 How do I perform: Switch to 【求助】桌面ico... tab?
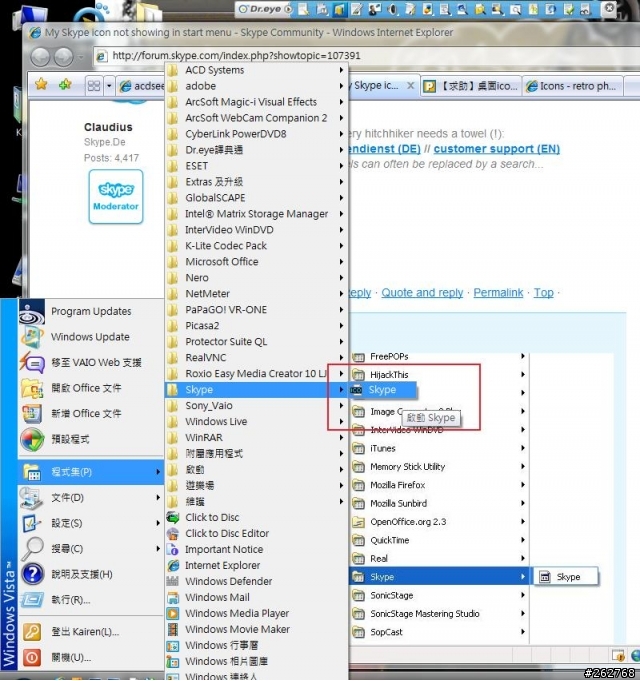pos(471,86)
